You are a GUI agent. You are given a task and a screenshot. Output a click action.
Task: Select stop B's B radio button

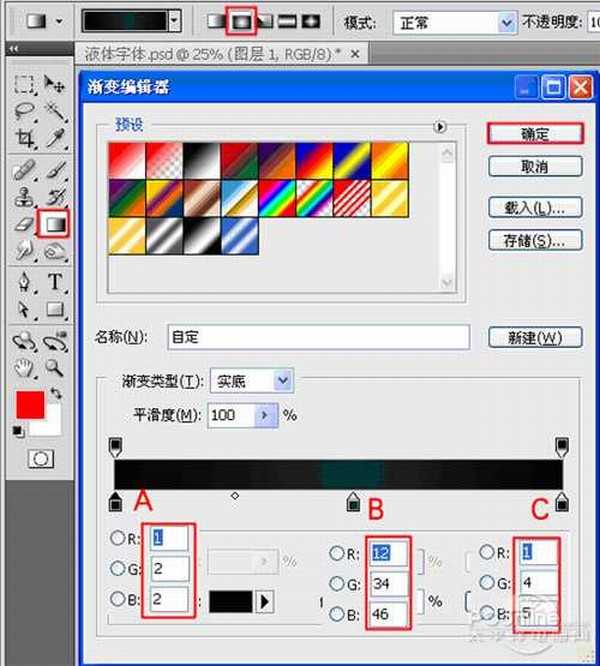click(337, 614)
